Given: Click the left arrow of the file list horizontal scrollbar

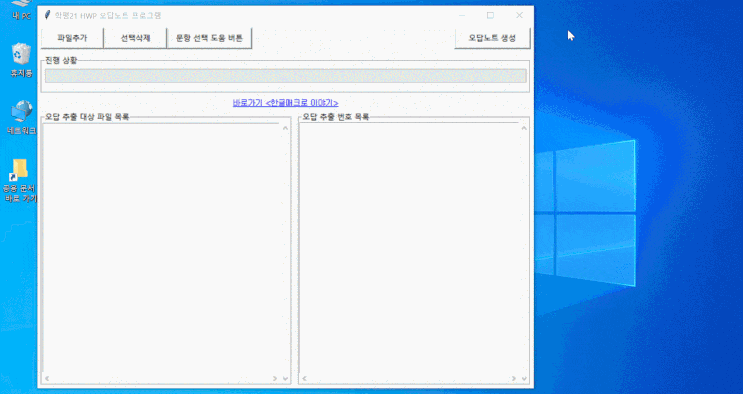Looking at the screenshot, I should click(46, 378).
